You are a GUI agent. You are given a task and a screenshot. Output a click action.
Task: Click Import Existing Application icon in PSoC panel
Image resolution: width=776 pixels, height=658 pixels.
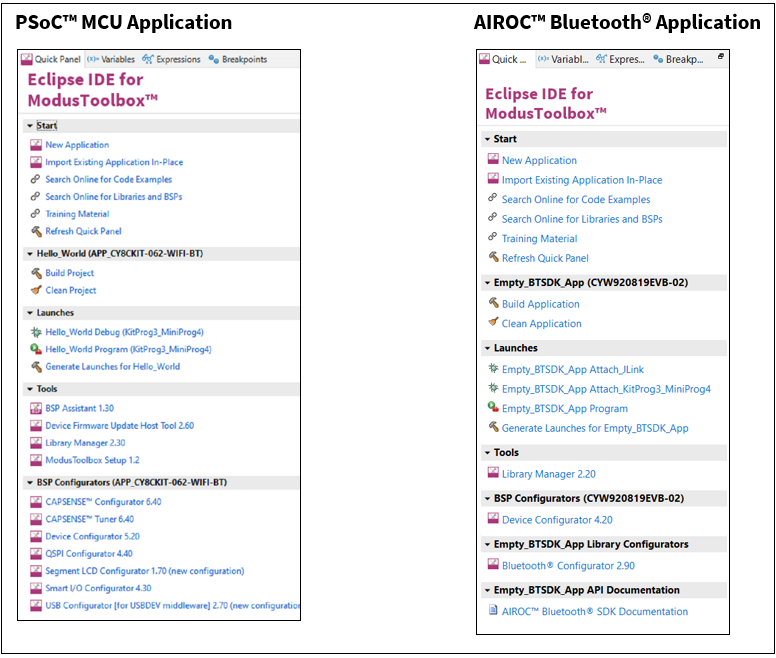36,162
